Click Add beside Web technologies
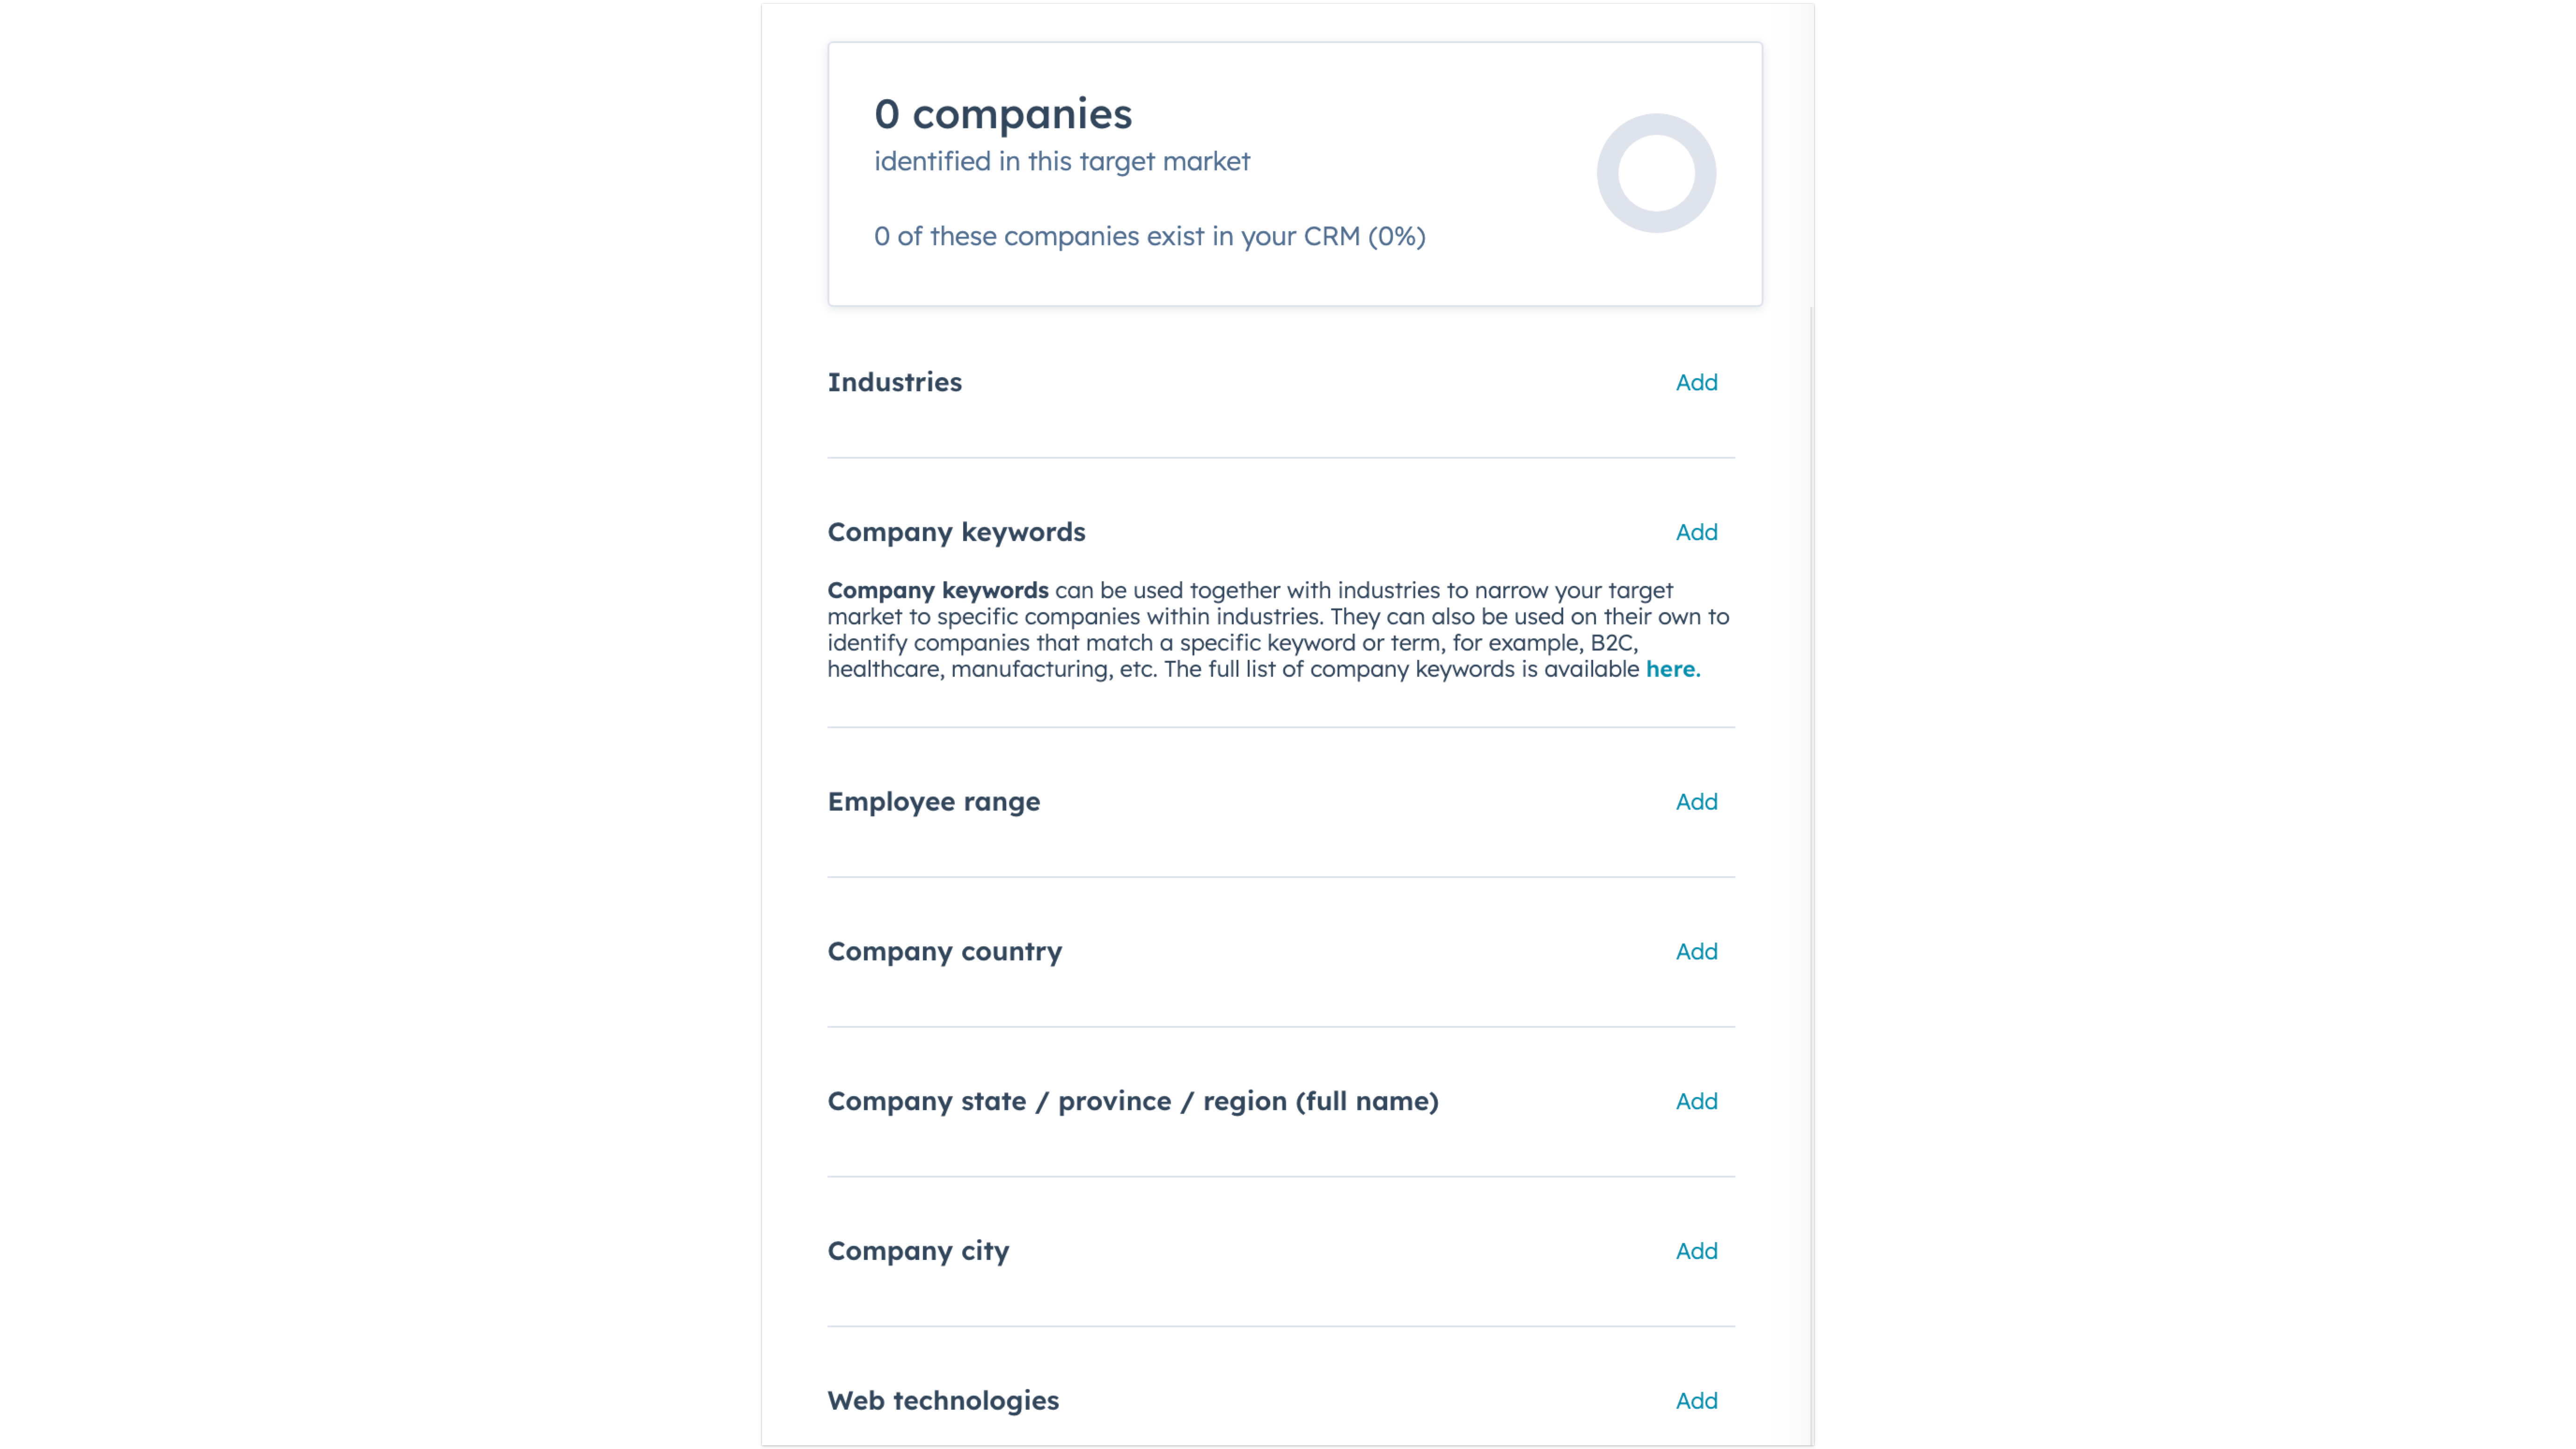The image size is (2576, 1449). [x=1696, y=1400]
